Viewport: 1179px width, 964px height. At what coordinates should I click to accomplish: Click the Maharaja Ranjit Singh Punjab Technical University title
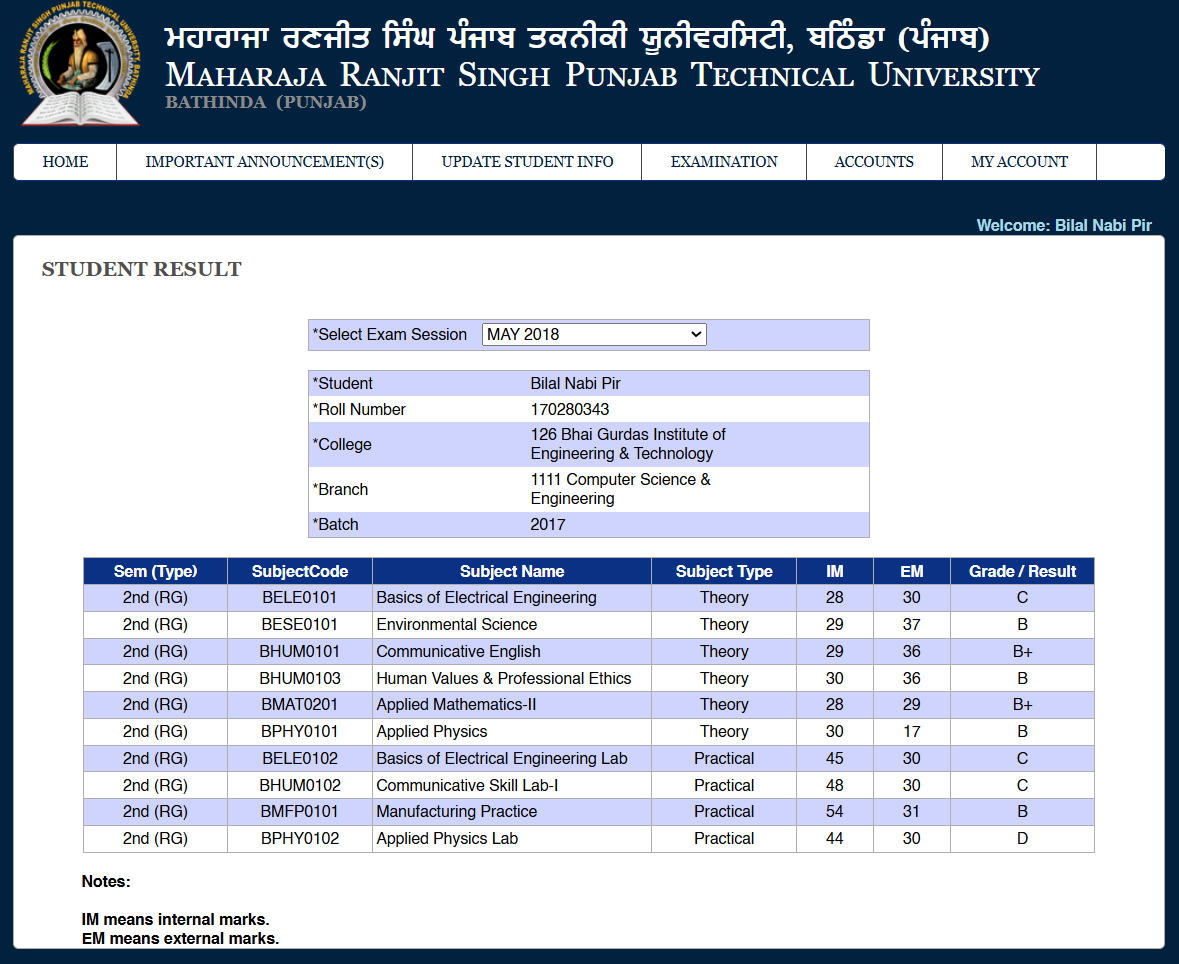(602, 76)
